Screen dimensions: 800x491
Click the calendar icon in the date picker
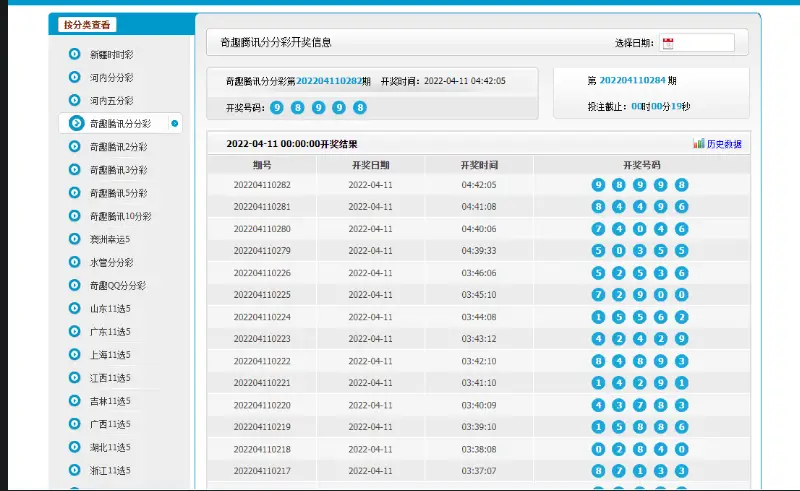click(x=668, y=43)
